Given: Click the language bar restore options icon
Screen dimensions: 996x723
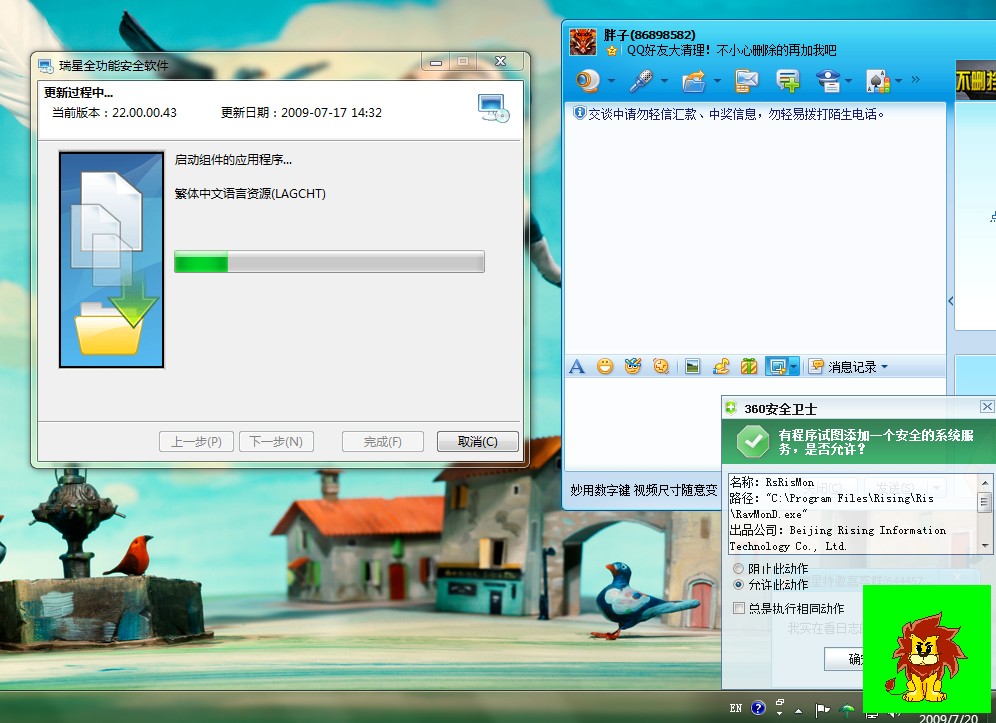Looking at the screenshot, I should tap(779, 703).
